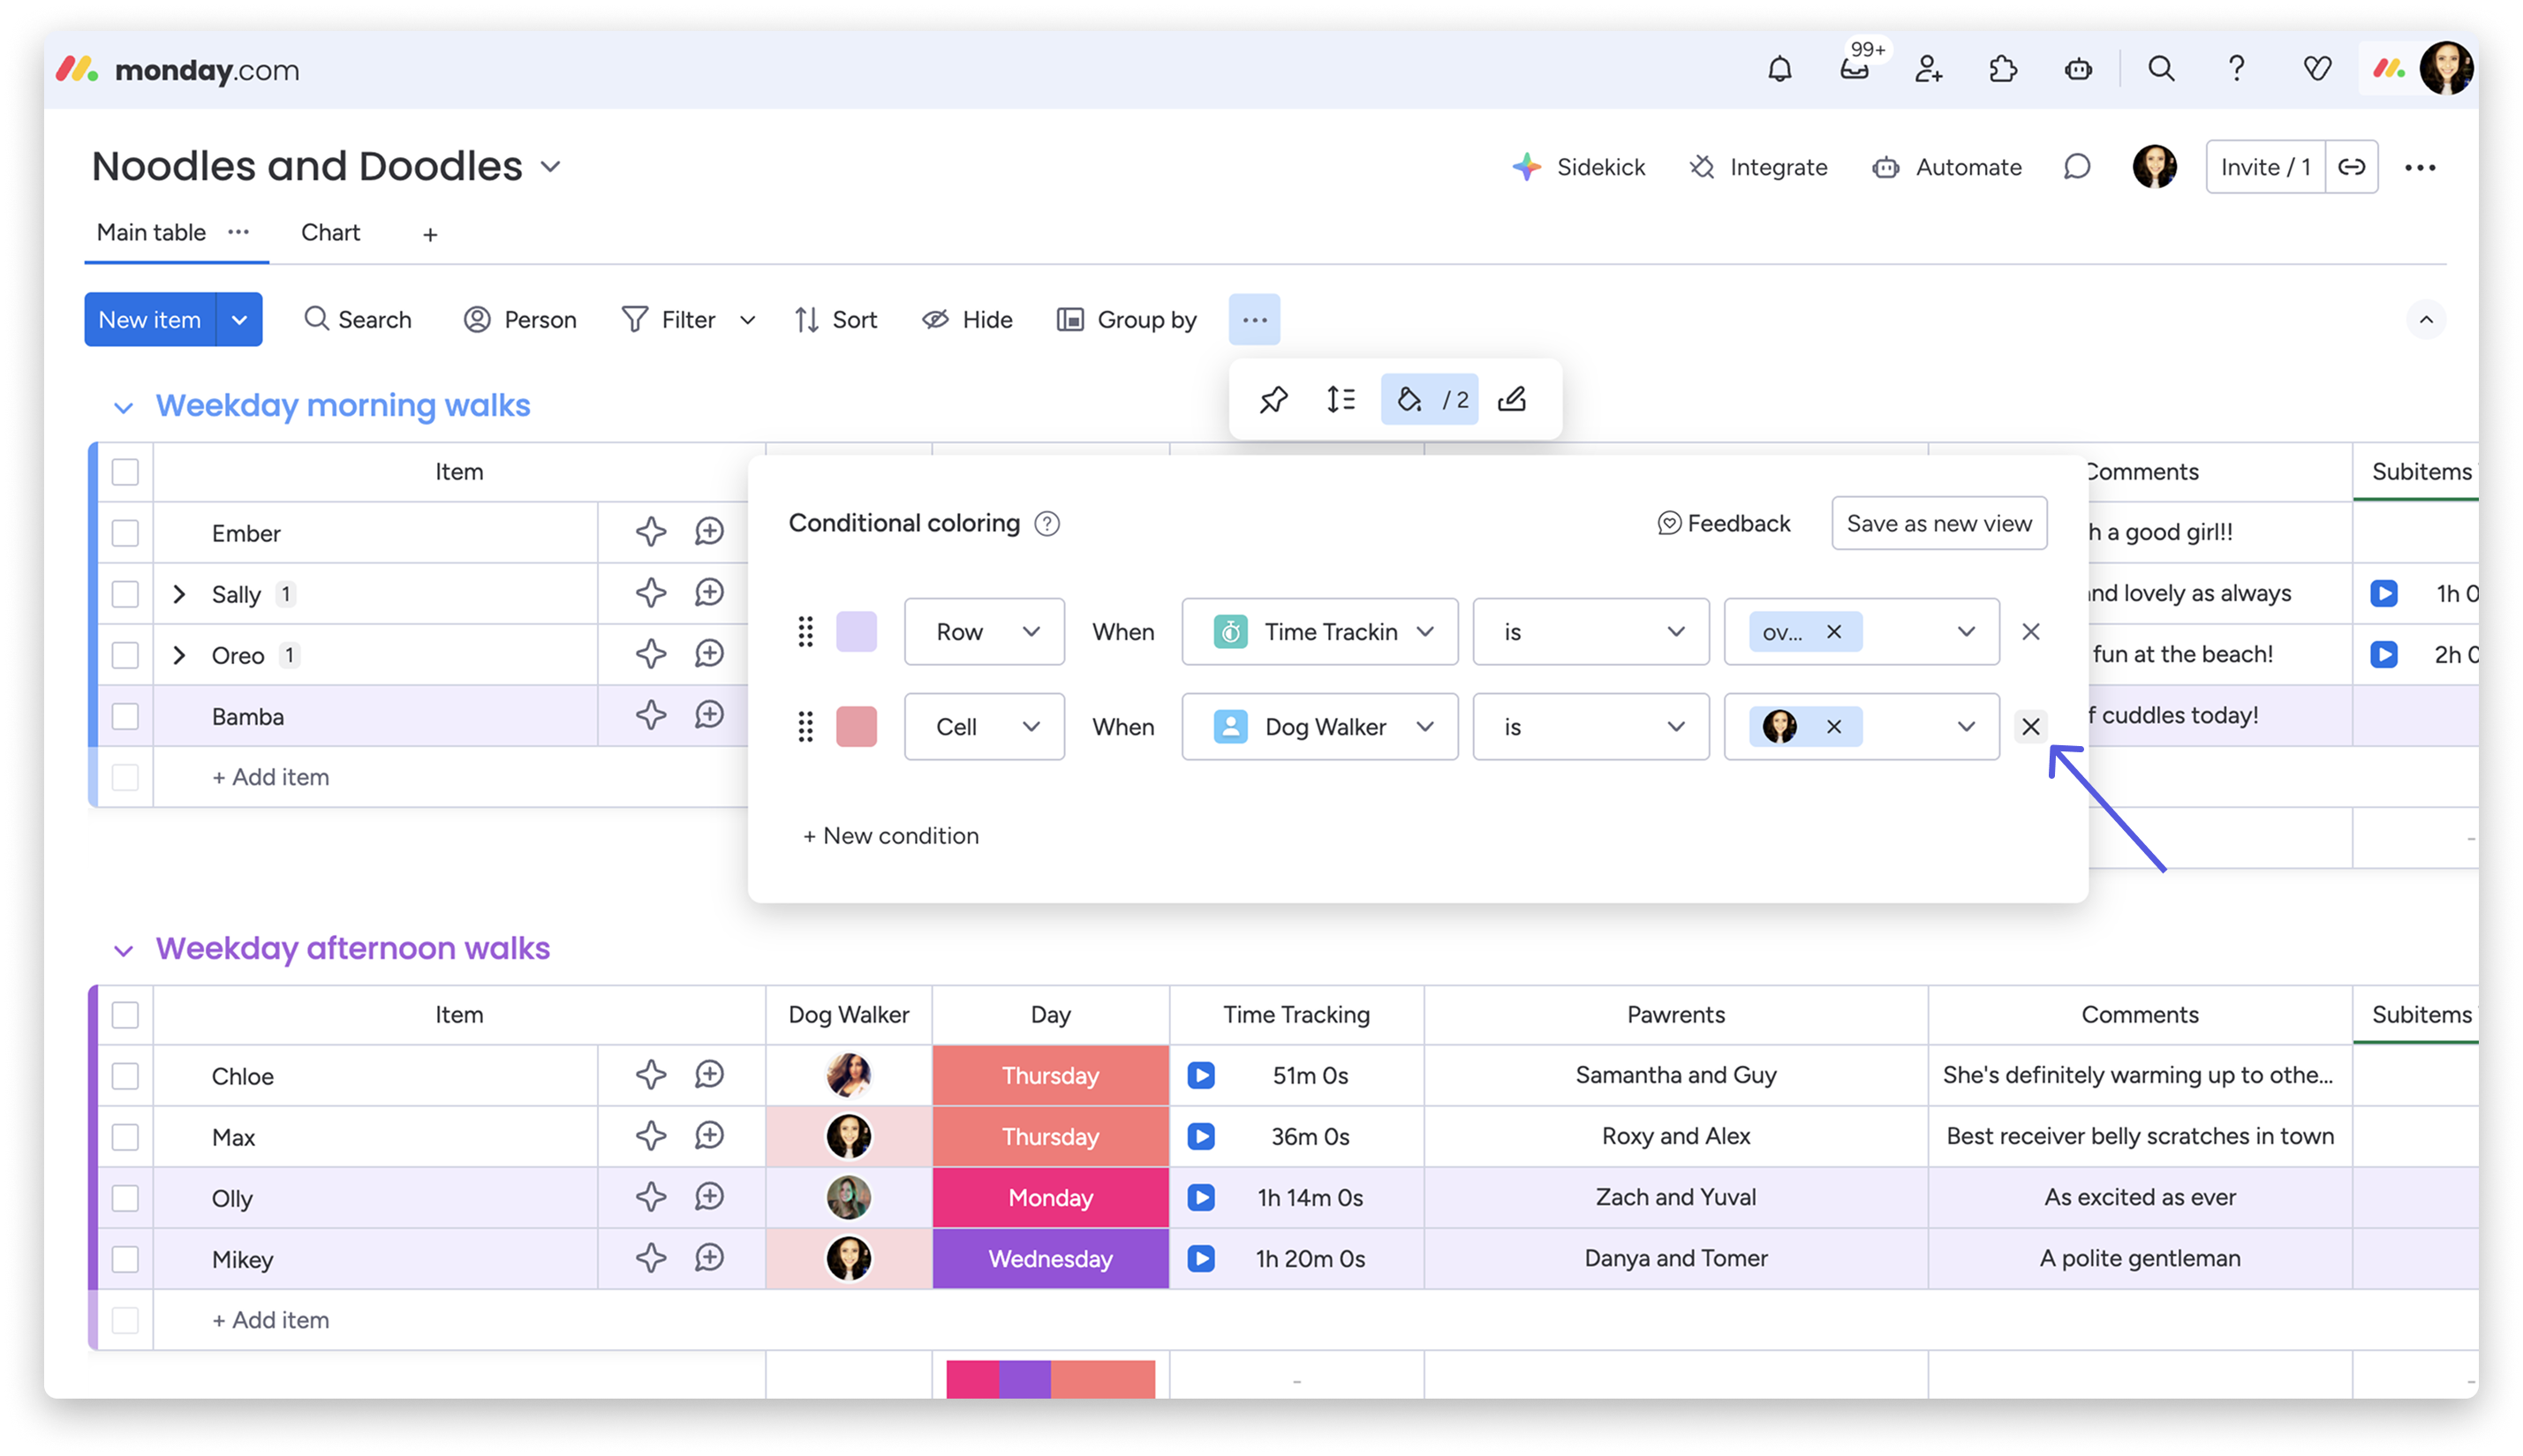Open the Filter dropdown arrow
Screen dimensions: 2523x1456
pyautogui.click(x=747, y=320)
